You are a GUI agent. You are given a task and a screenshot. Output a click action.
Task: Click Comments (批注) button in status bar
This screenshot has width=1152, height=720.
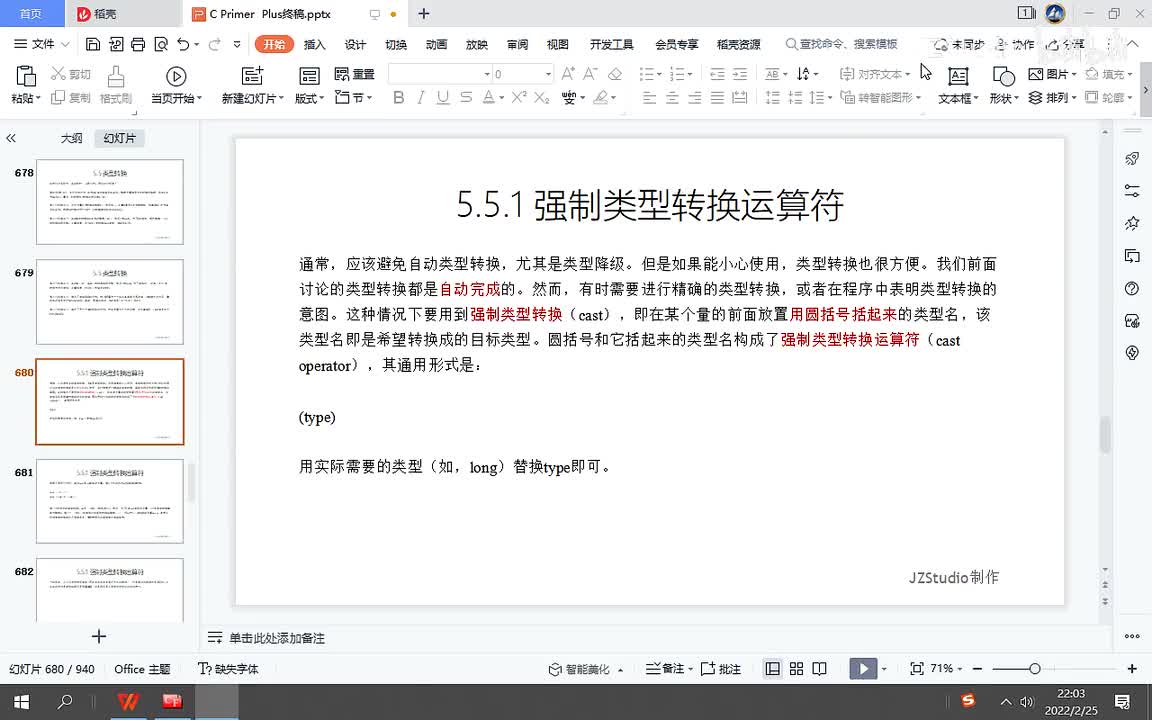click(721, 669)
